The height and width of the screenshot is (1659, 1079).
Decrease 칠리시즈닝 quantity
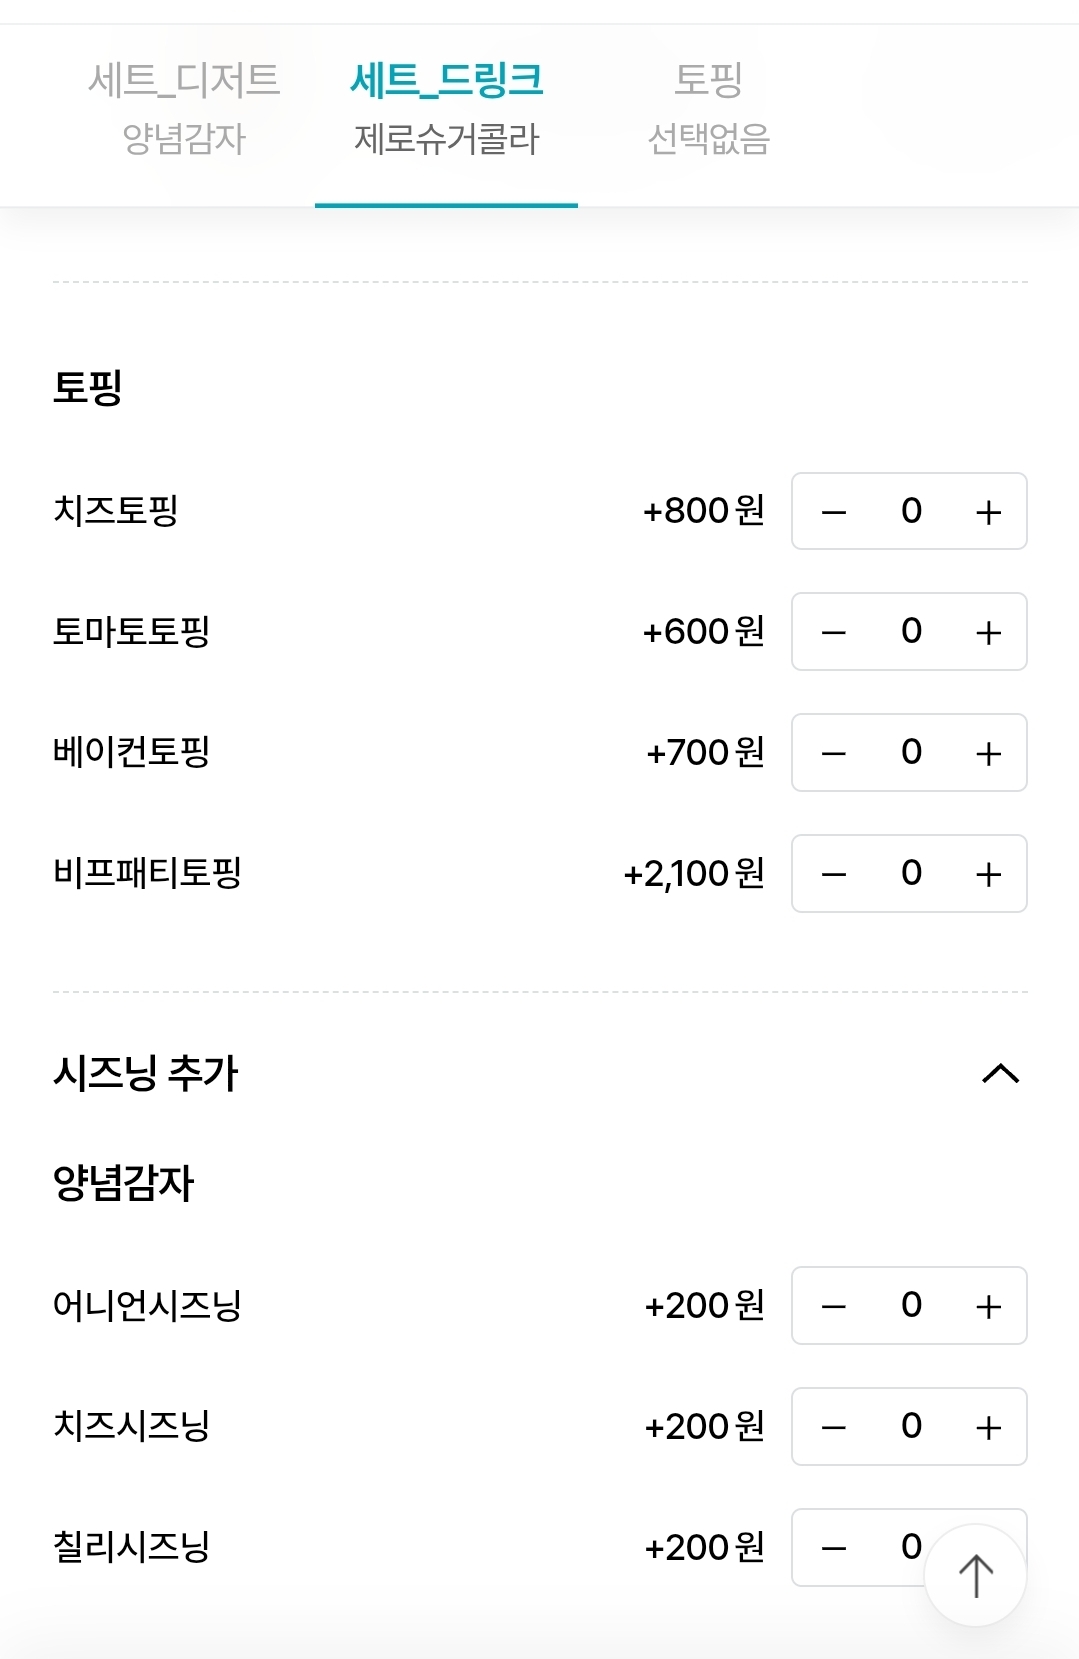[x=834, y=1548]
